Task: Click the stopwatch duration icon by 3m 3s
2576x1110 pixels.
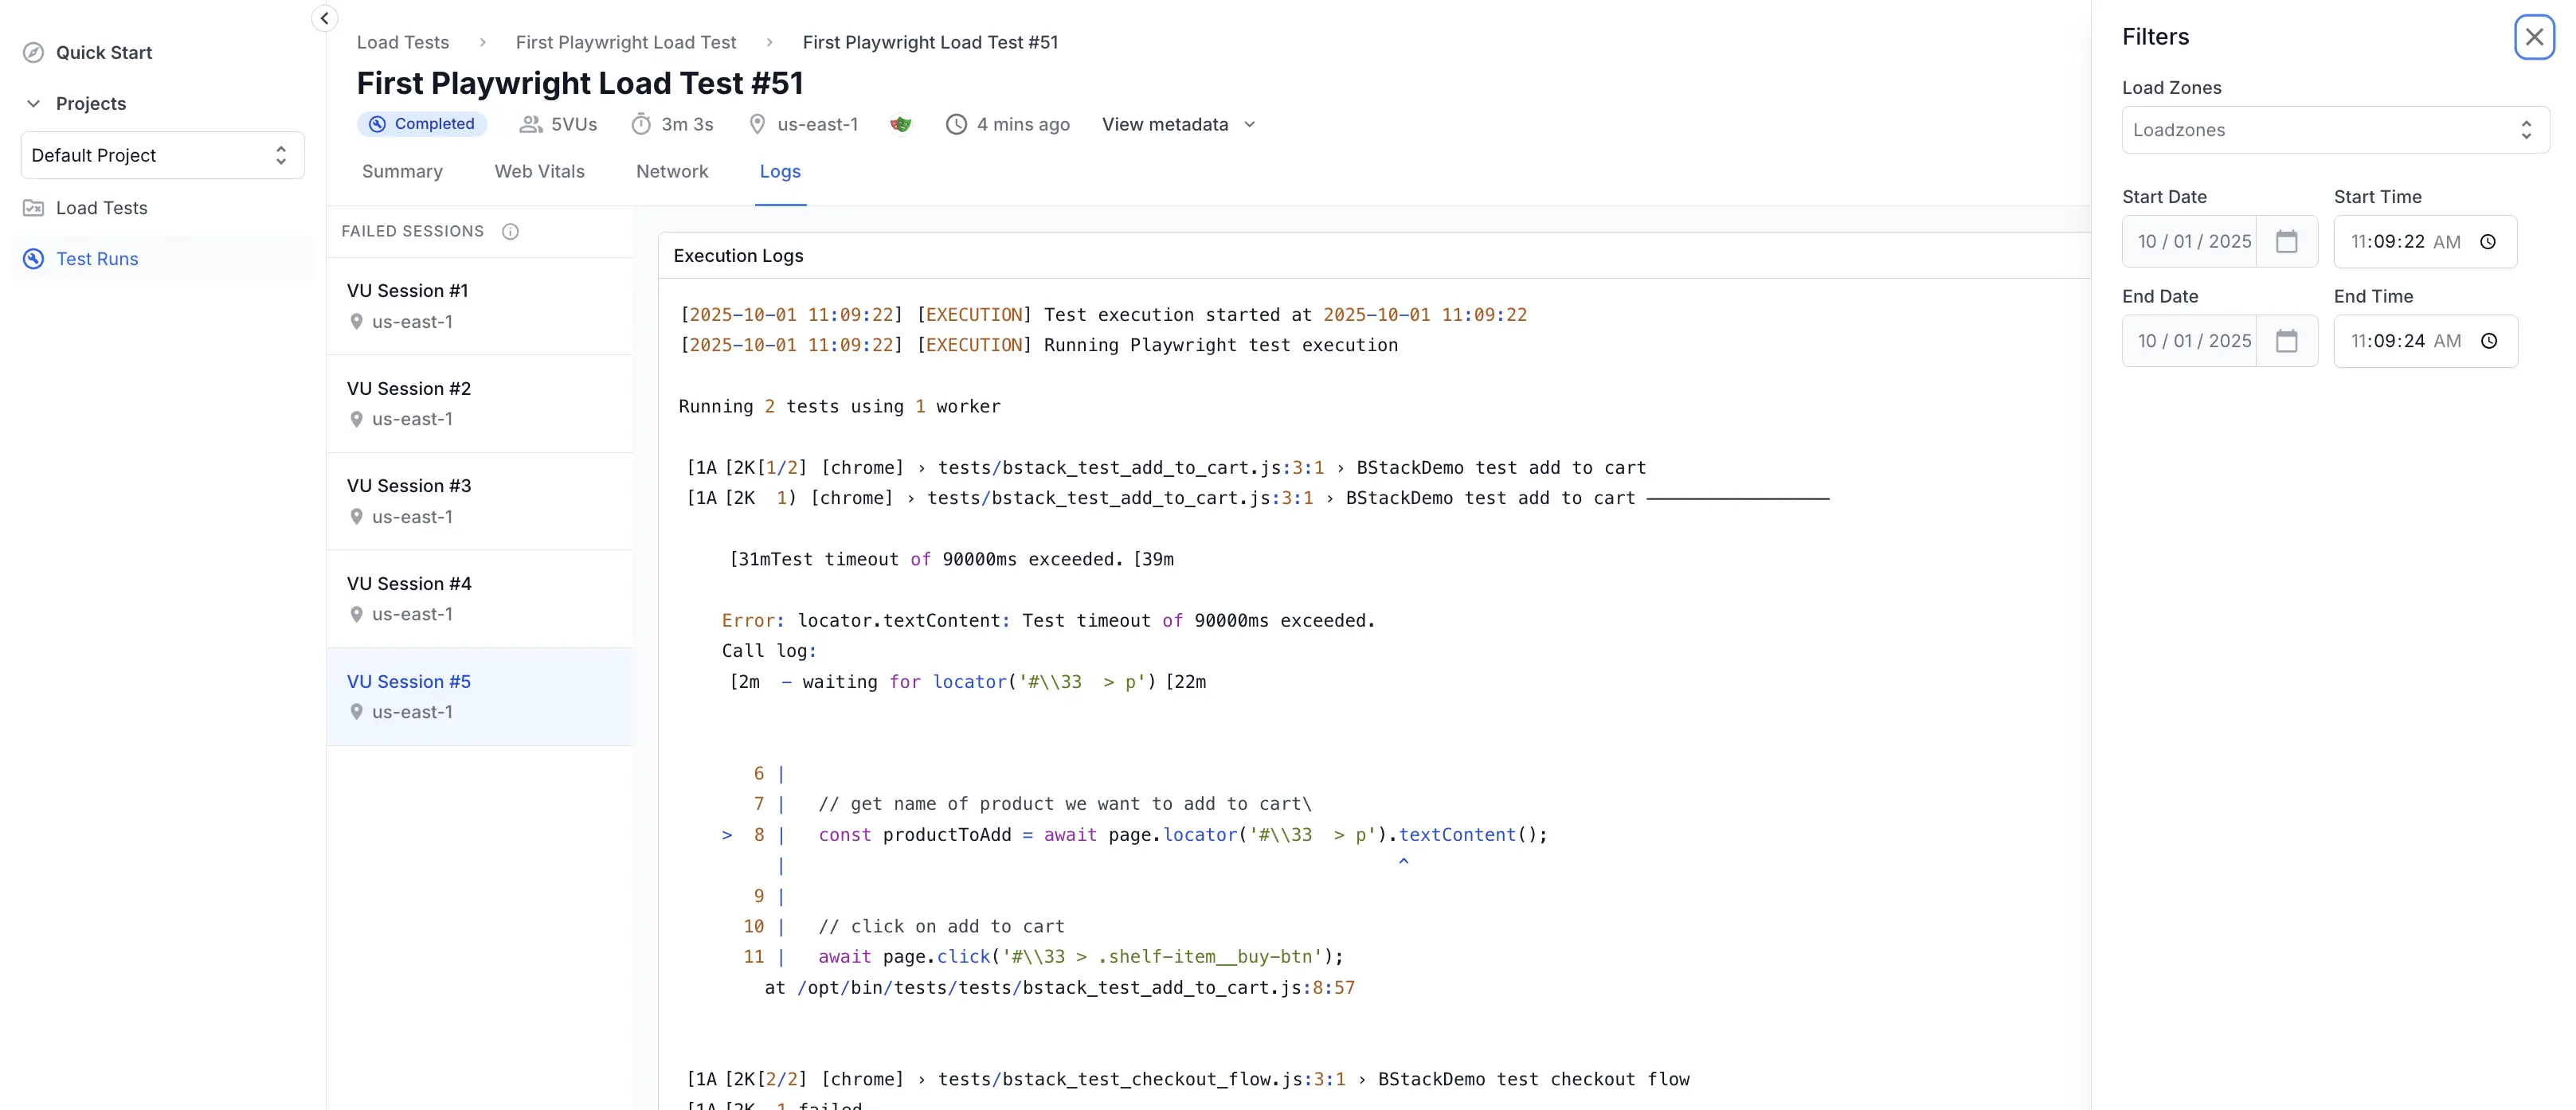Action: point(641,124)
